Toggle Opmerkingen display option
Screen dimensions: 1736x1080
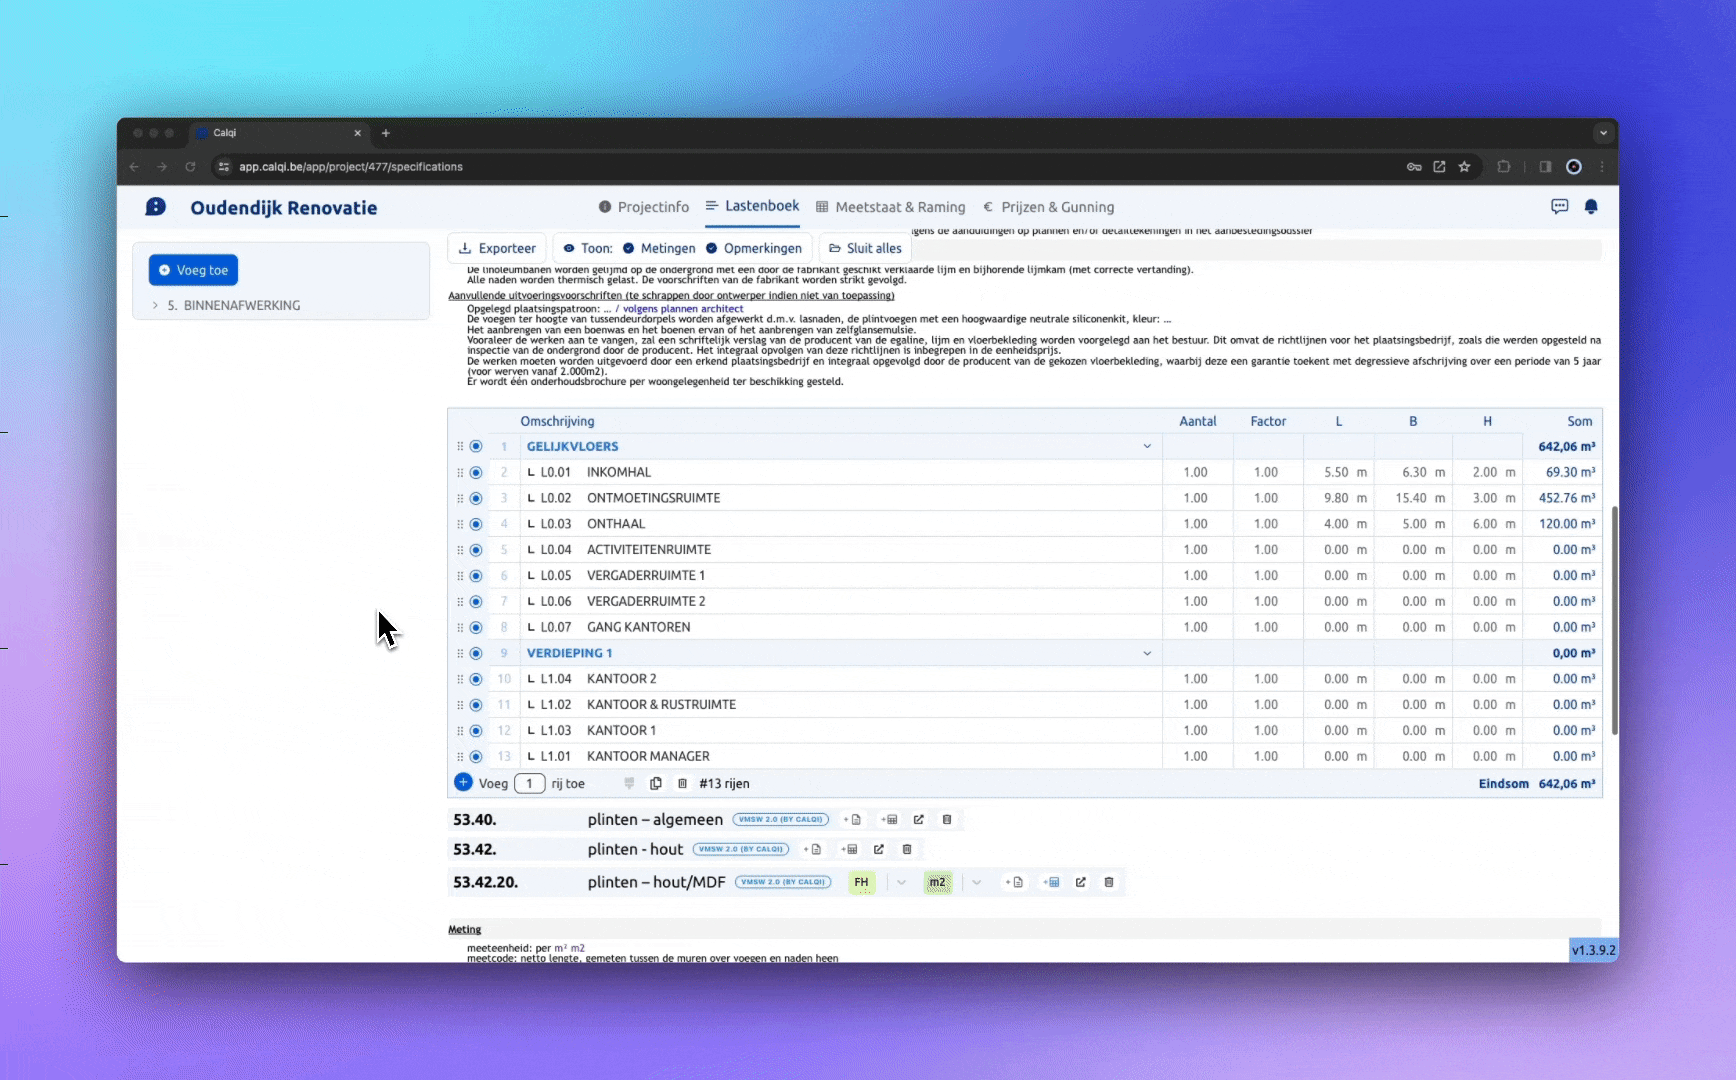point(753,249)
